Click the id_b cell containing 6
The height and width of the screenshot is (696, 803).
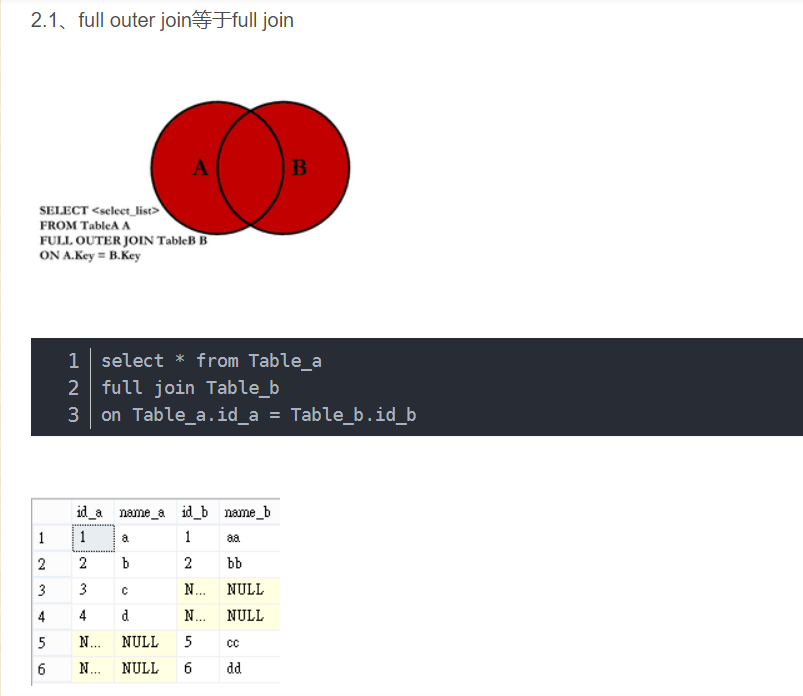point(198,669)
